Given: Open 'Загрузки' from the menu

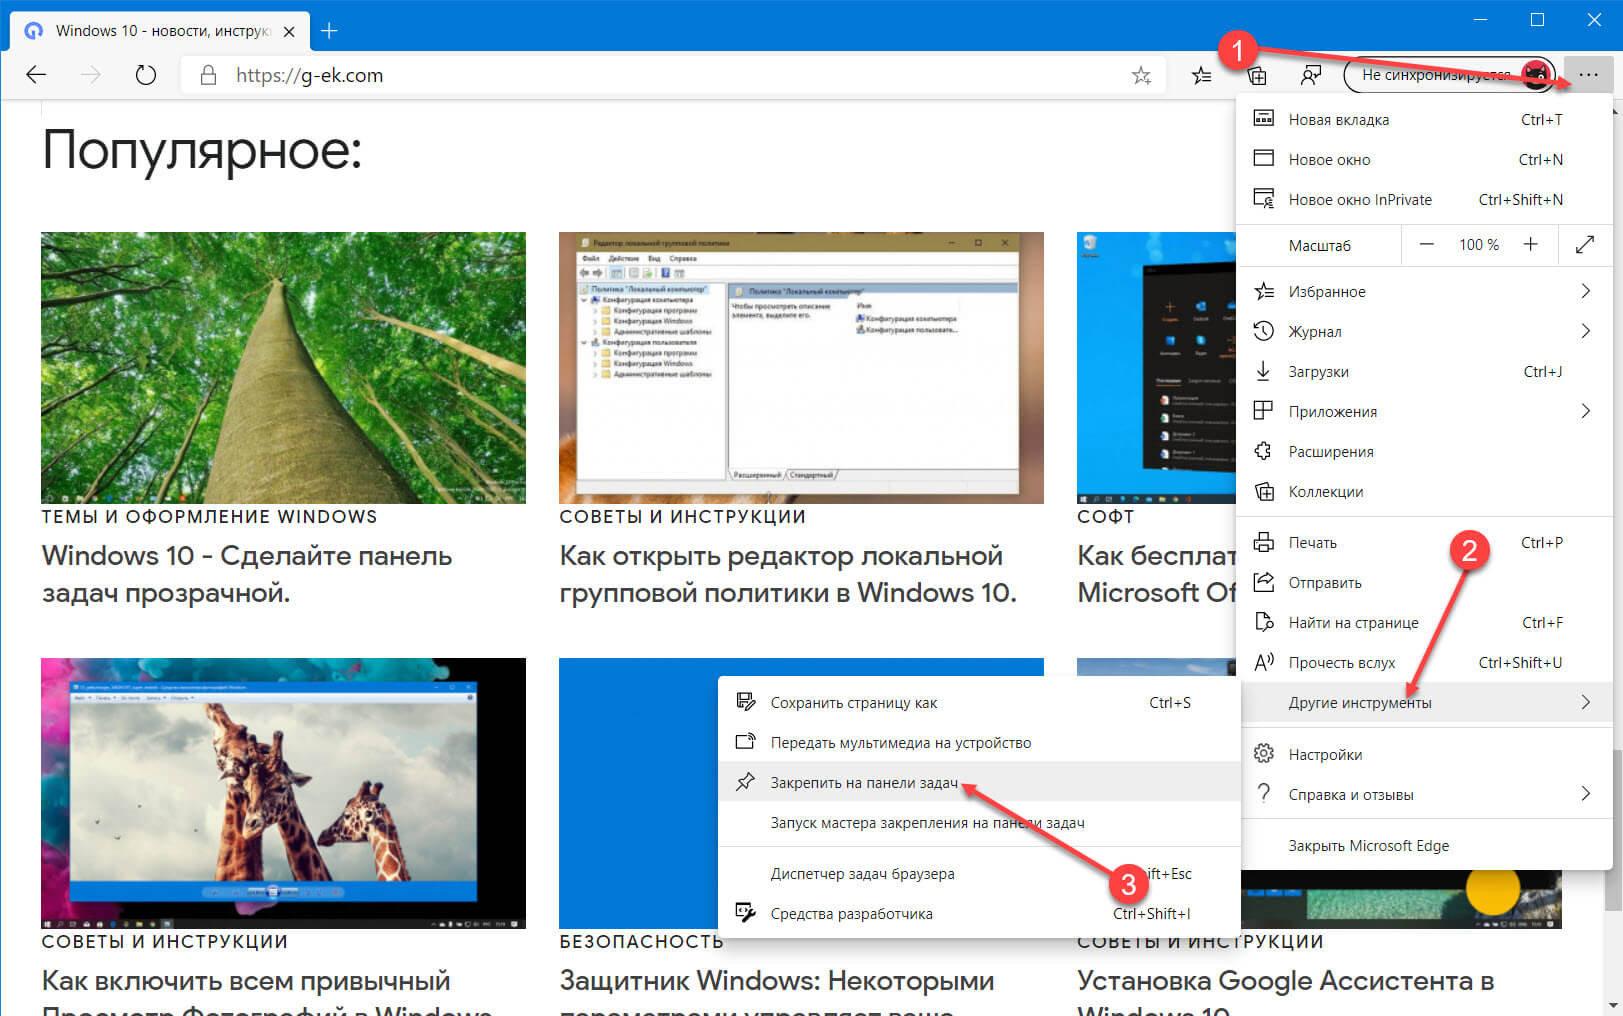Looking at the screenshot, I should (x=1424, y=371).
